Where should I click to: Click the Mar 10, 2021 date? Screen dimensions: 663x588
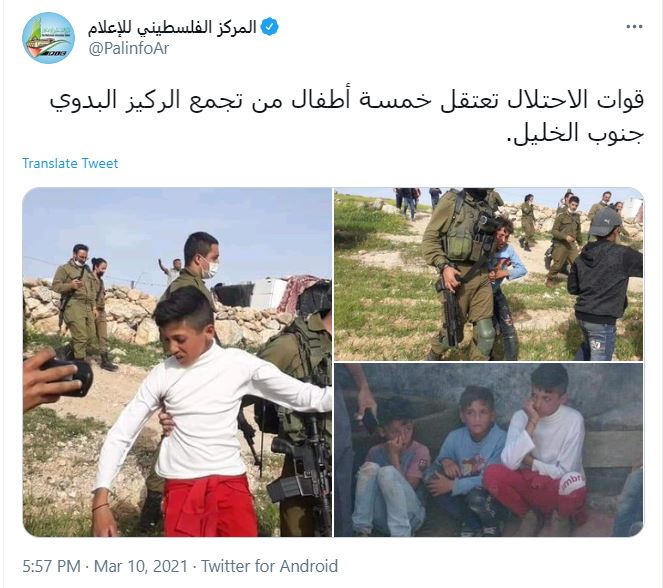point(141,566)
